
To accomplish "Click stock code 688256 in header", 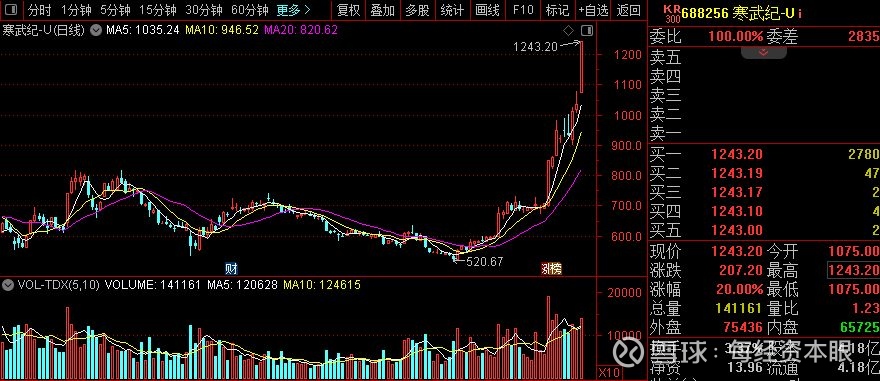I will [705, 12].
